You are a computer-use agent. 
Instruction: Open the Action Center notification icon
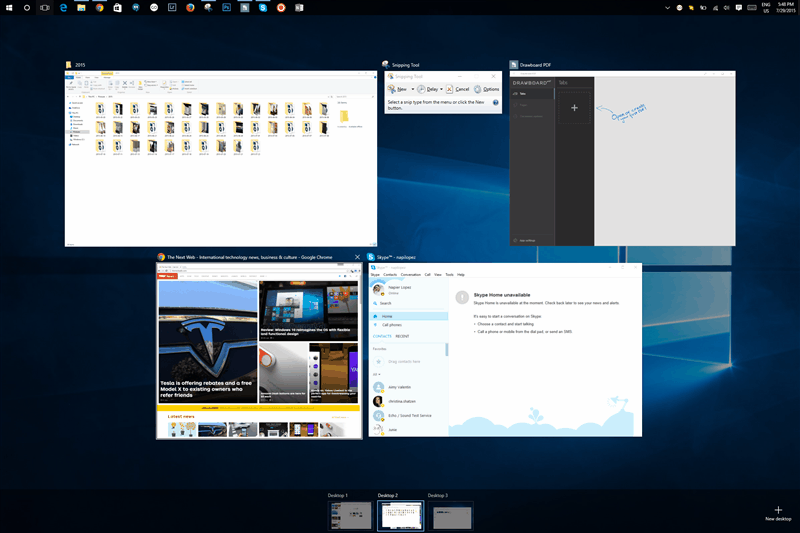coord(738,8)
